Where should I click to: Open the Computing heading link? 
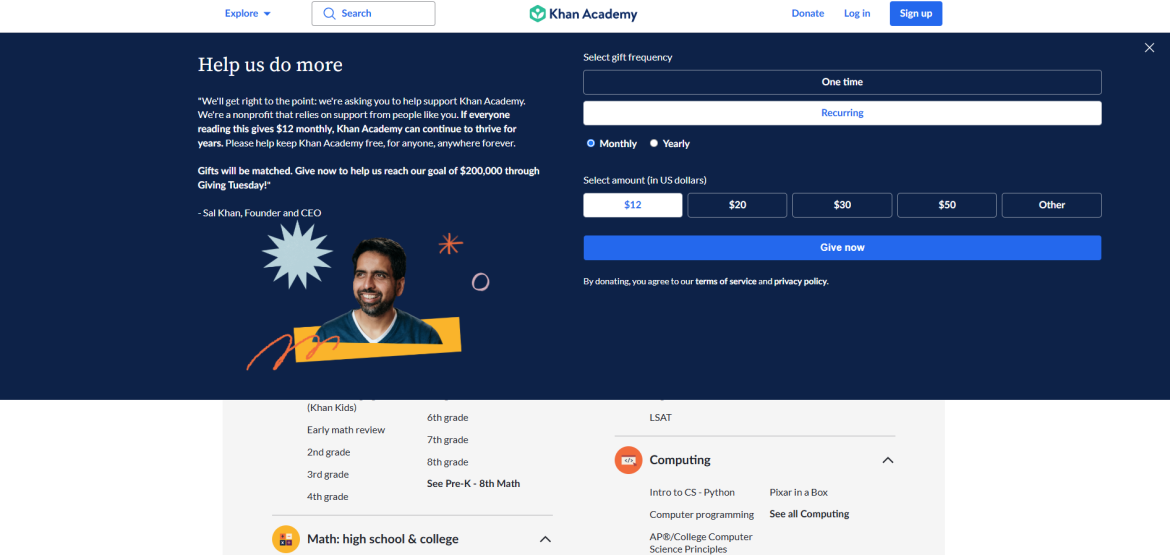click(680, 460)
